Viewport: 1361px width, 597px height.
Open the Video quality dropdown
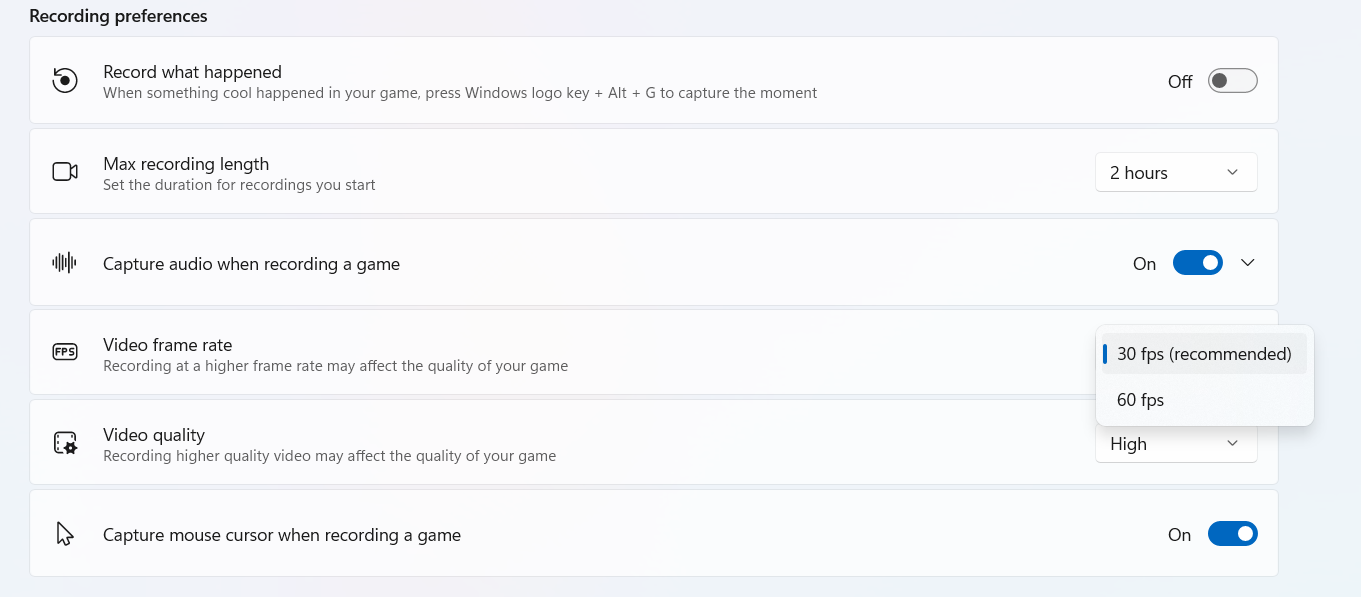pyautogui.click(x=1176, y=443)
